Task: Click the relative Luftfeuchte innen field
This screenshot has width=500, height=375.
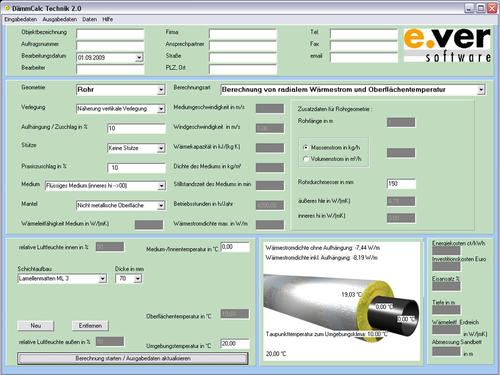Action: (x=110, y=247)
